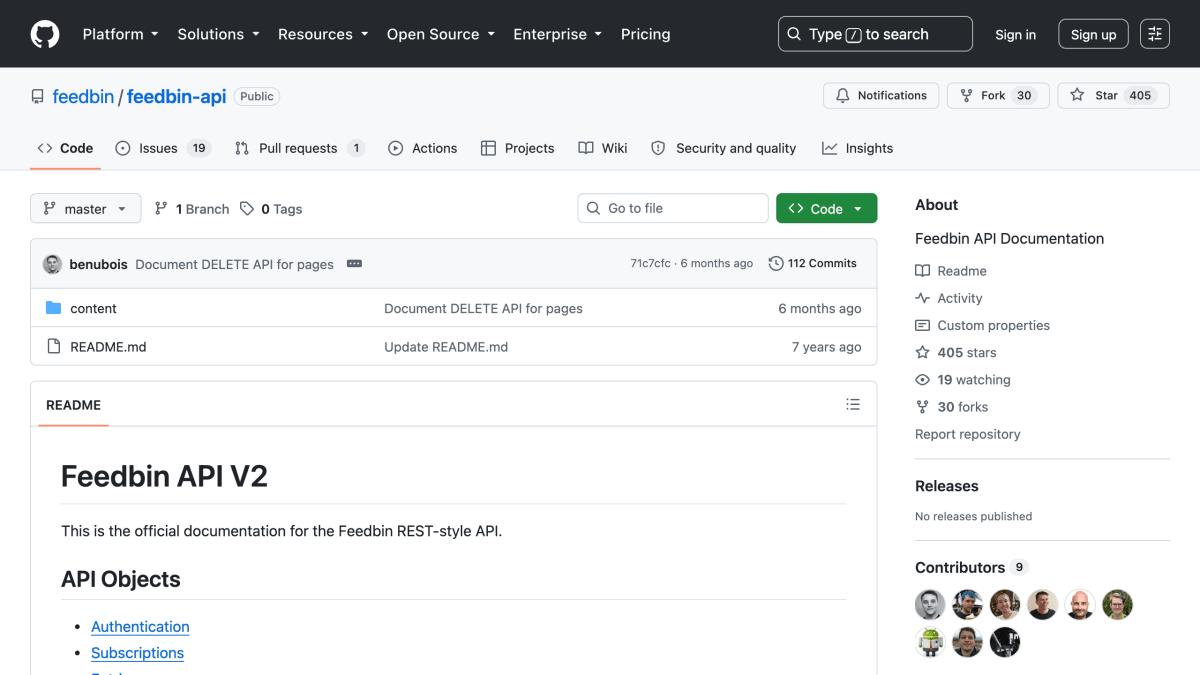The width and height of the screenshot is (1200, 675).
Task: Switch to the Projects tab
Action: (x=517, y=148)
